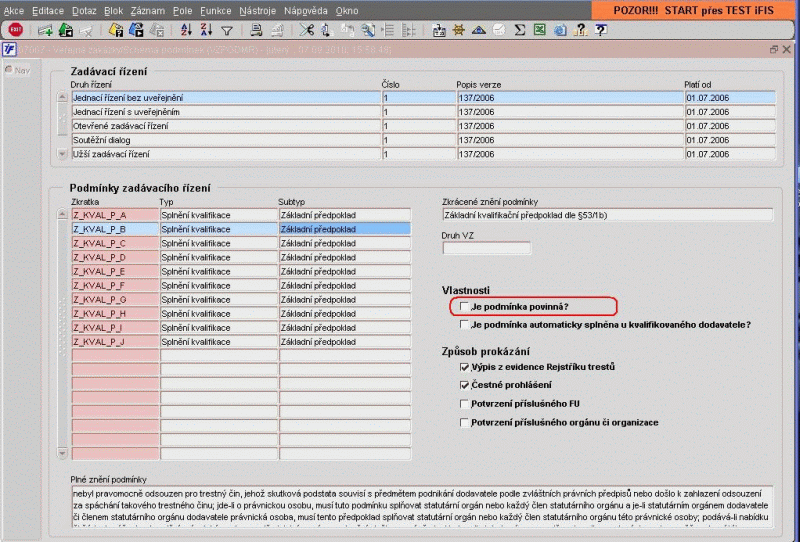This screenshot has height=542, width=800.
Task: Uncheck the 'Čestné prohlášení' checkbox
Action: point(464,385)
